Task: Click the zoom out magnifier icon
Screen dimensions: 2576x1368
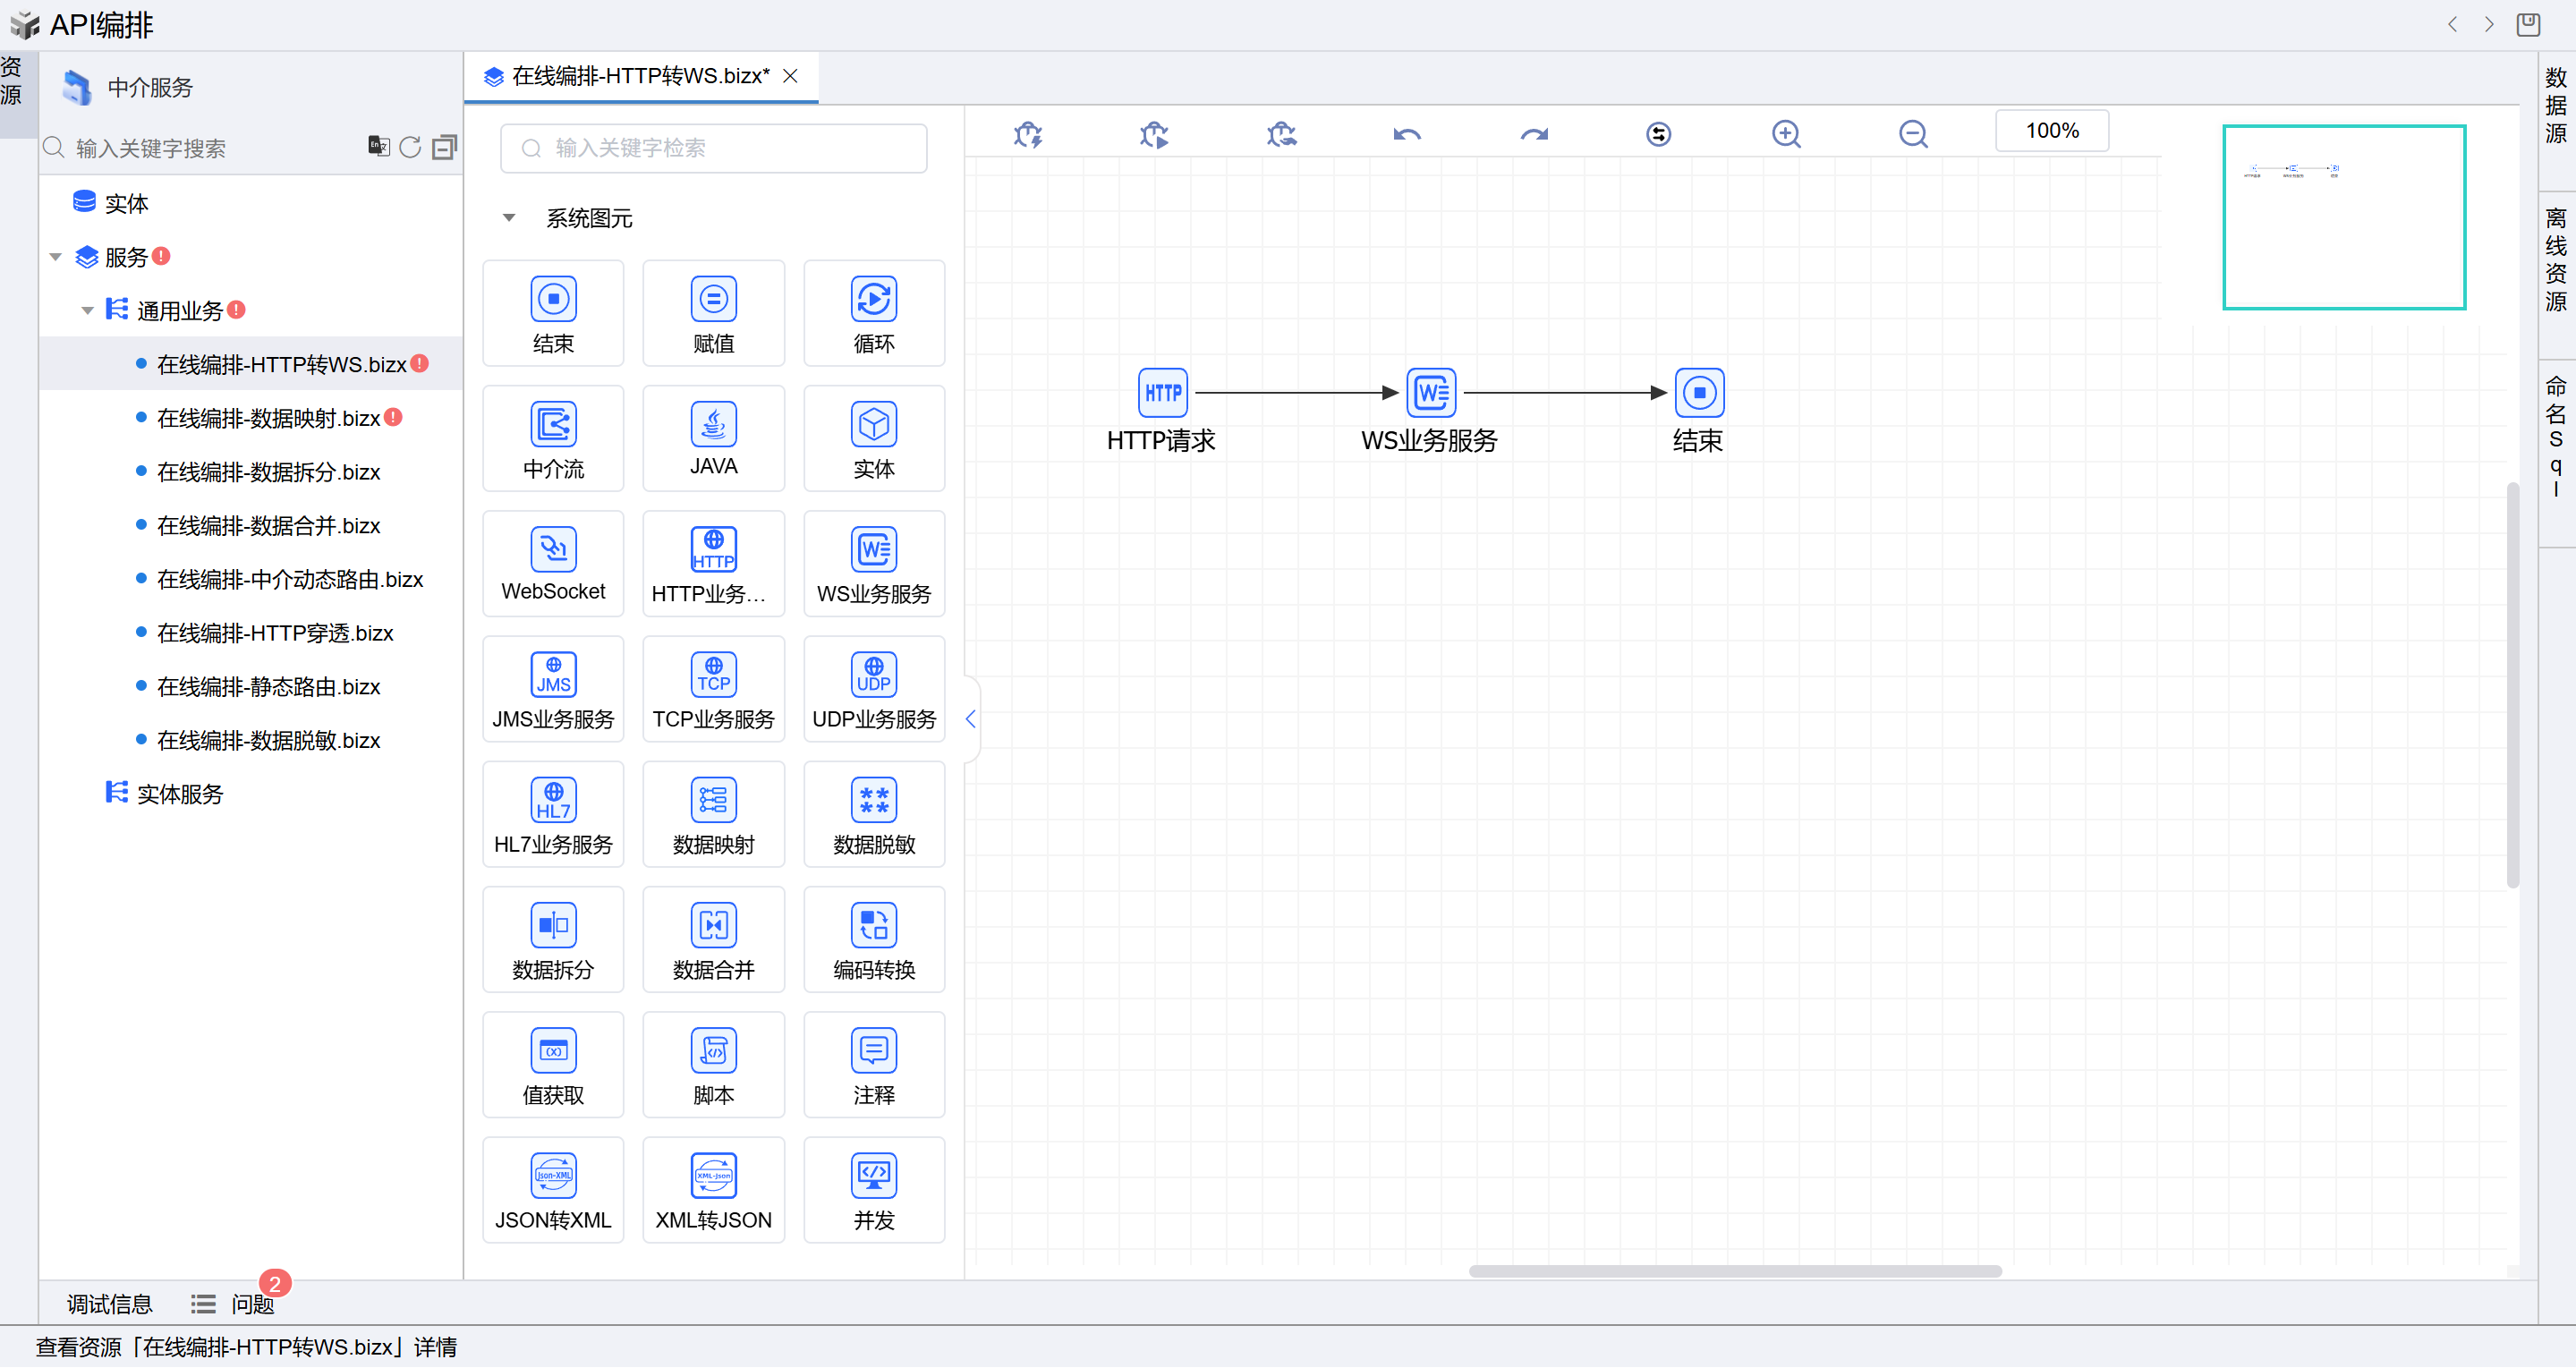Action: tap(1912, 134)
